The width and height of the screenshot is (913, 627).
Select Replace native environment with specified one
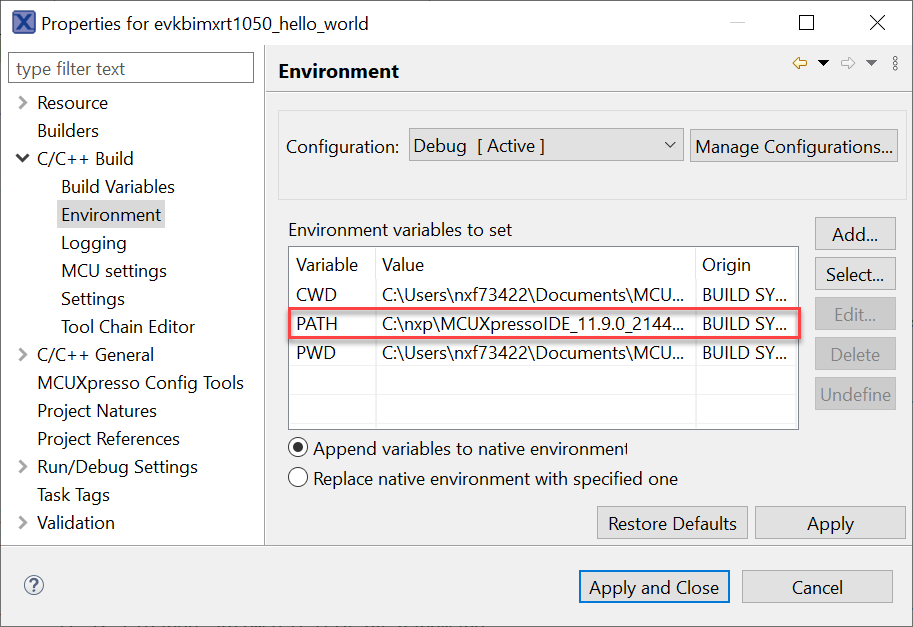coord(298,479)
